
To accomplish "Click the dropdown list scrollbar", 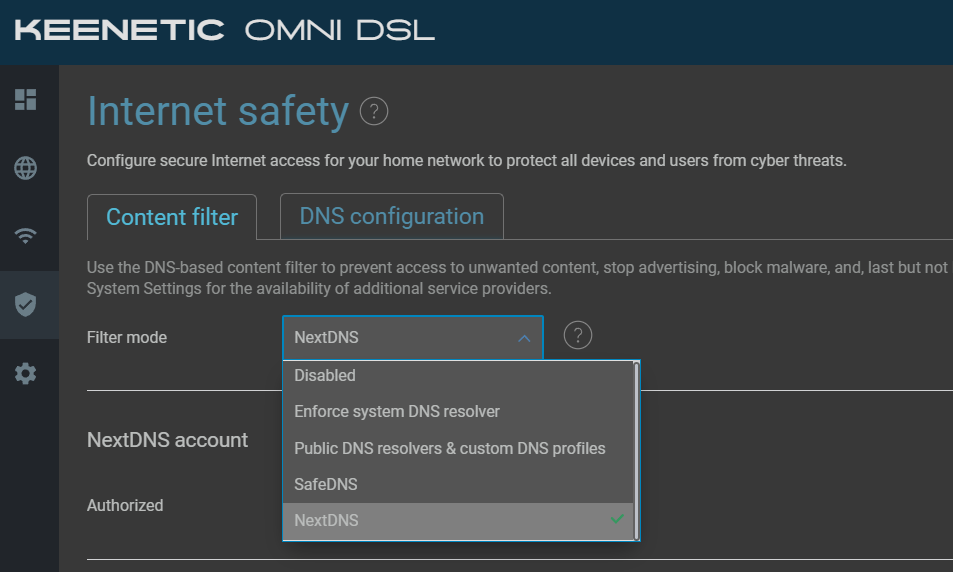I will coord(636,450).
